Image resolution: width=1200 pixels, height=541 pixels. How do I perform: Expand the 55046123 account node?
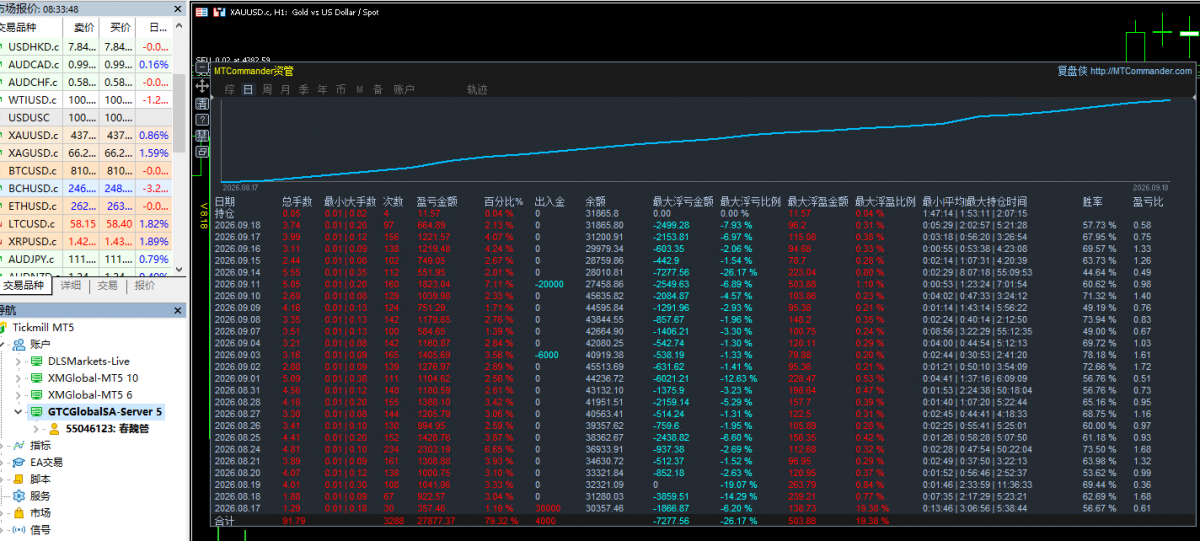[x=36, y=428]
